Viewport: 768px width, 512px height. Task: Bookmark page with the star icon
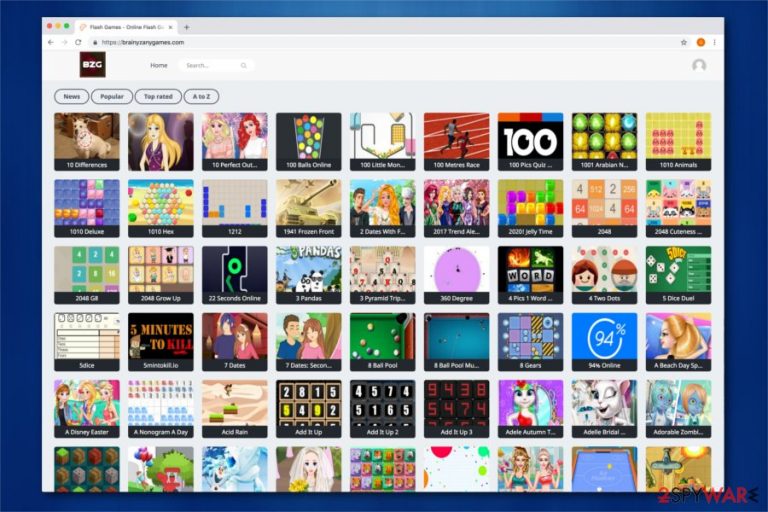[684, 43]
